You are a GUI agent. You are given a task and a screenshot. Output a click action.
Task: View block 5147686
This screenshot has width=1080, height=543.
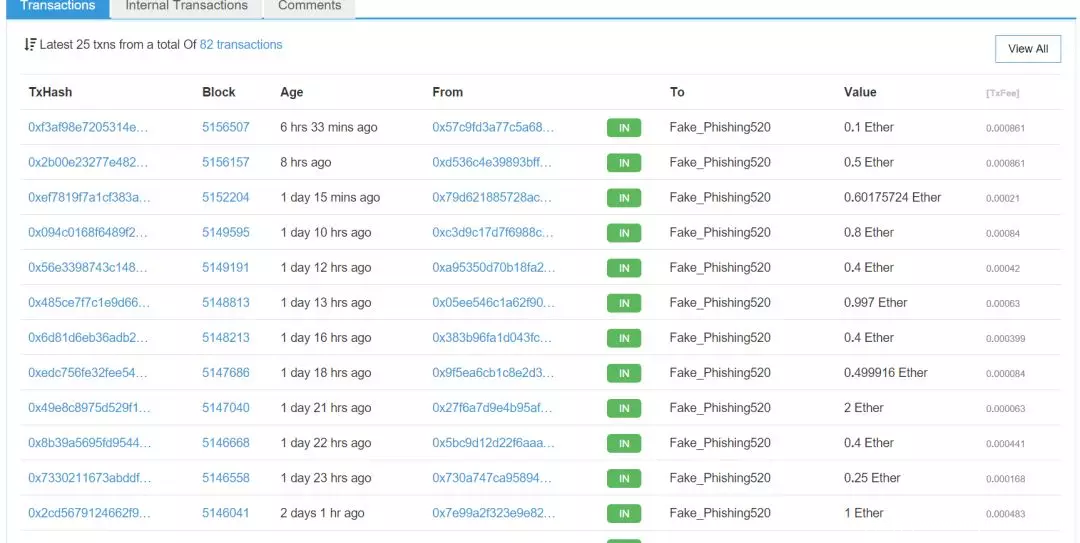point(226,373)
